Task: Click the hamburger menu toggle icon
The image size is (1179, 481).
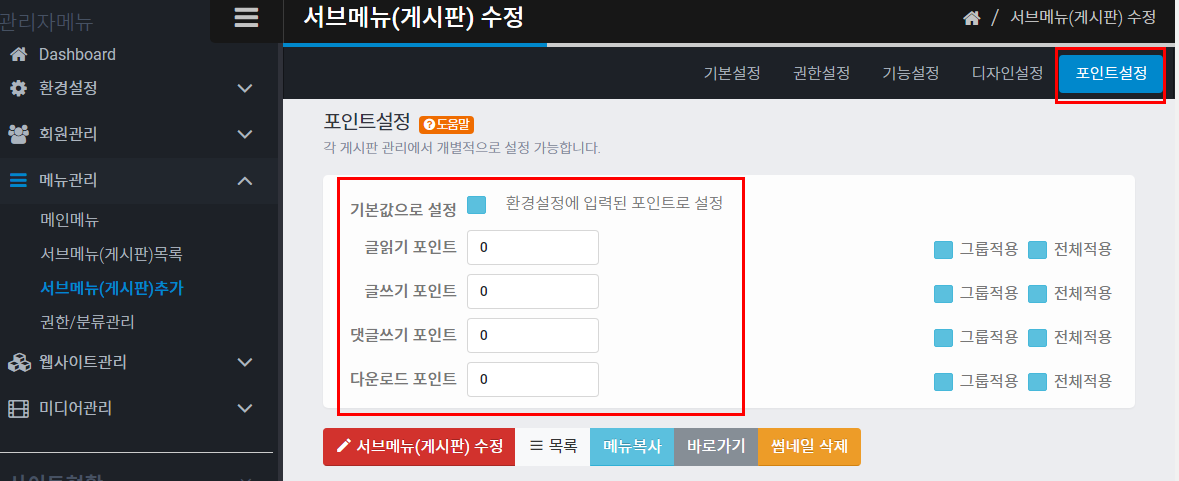Action: 246,18
